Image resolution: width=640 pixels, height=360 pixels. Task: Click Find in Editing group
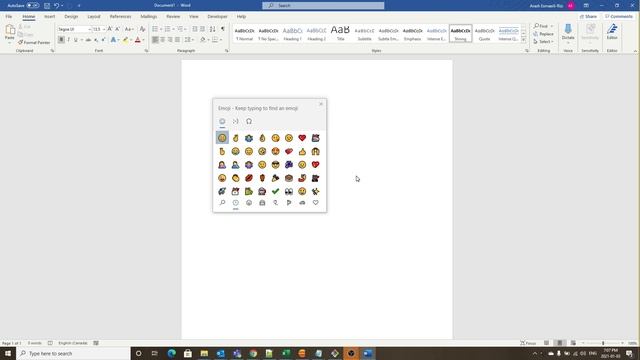[541, 27]
